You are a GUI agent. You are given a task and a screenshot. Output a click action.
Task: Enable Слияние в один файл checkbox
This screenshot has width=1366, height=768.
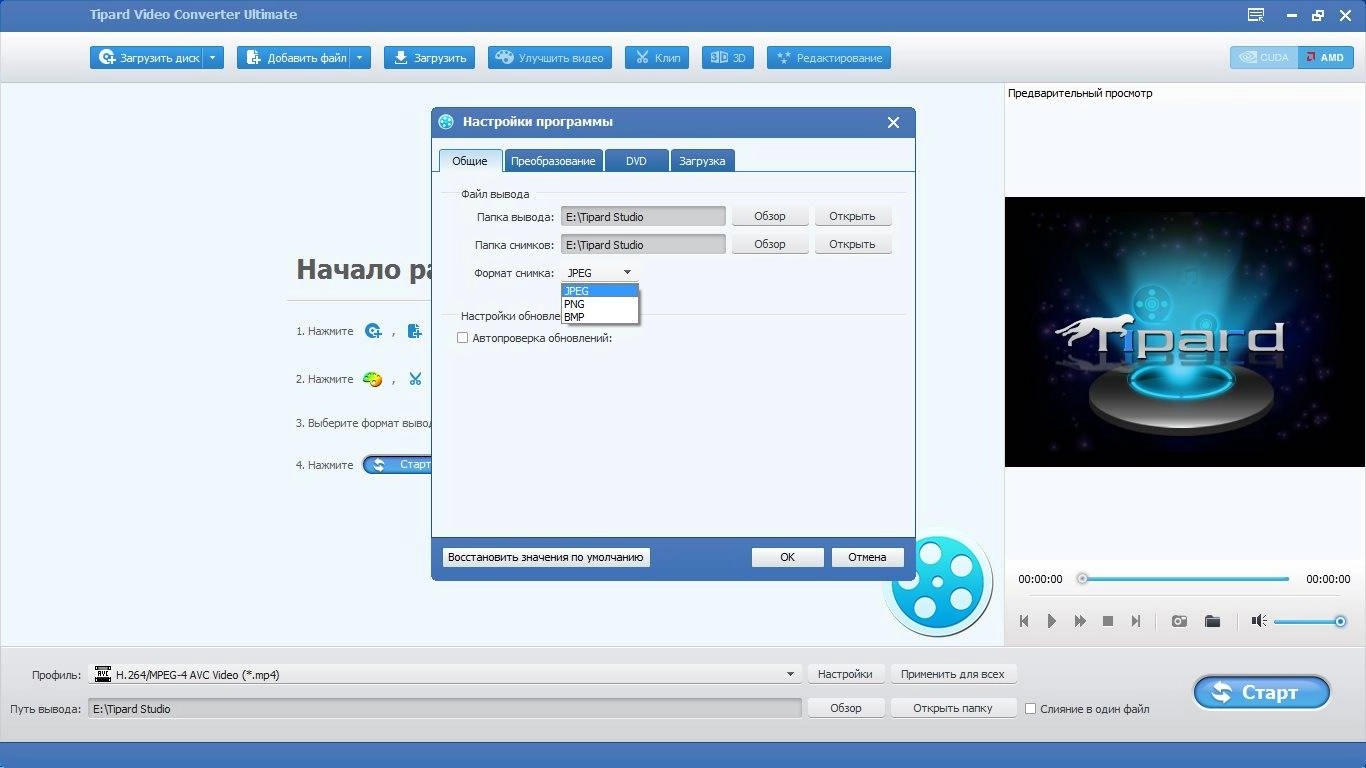pos(1030,709)
